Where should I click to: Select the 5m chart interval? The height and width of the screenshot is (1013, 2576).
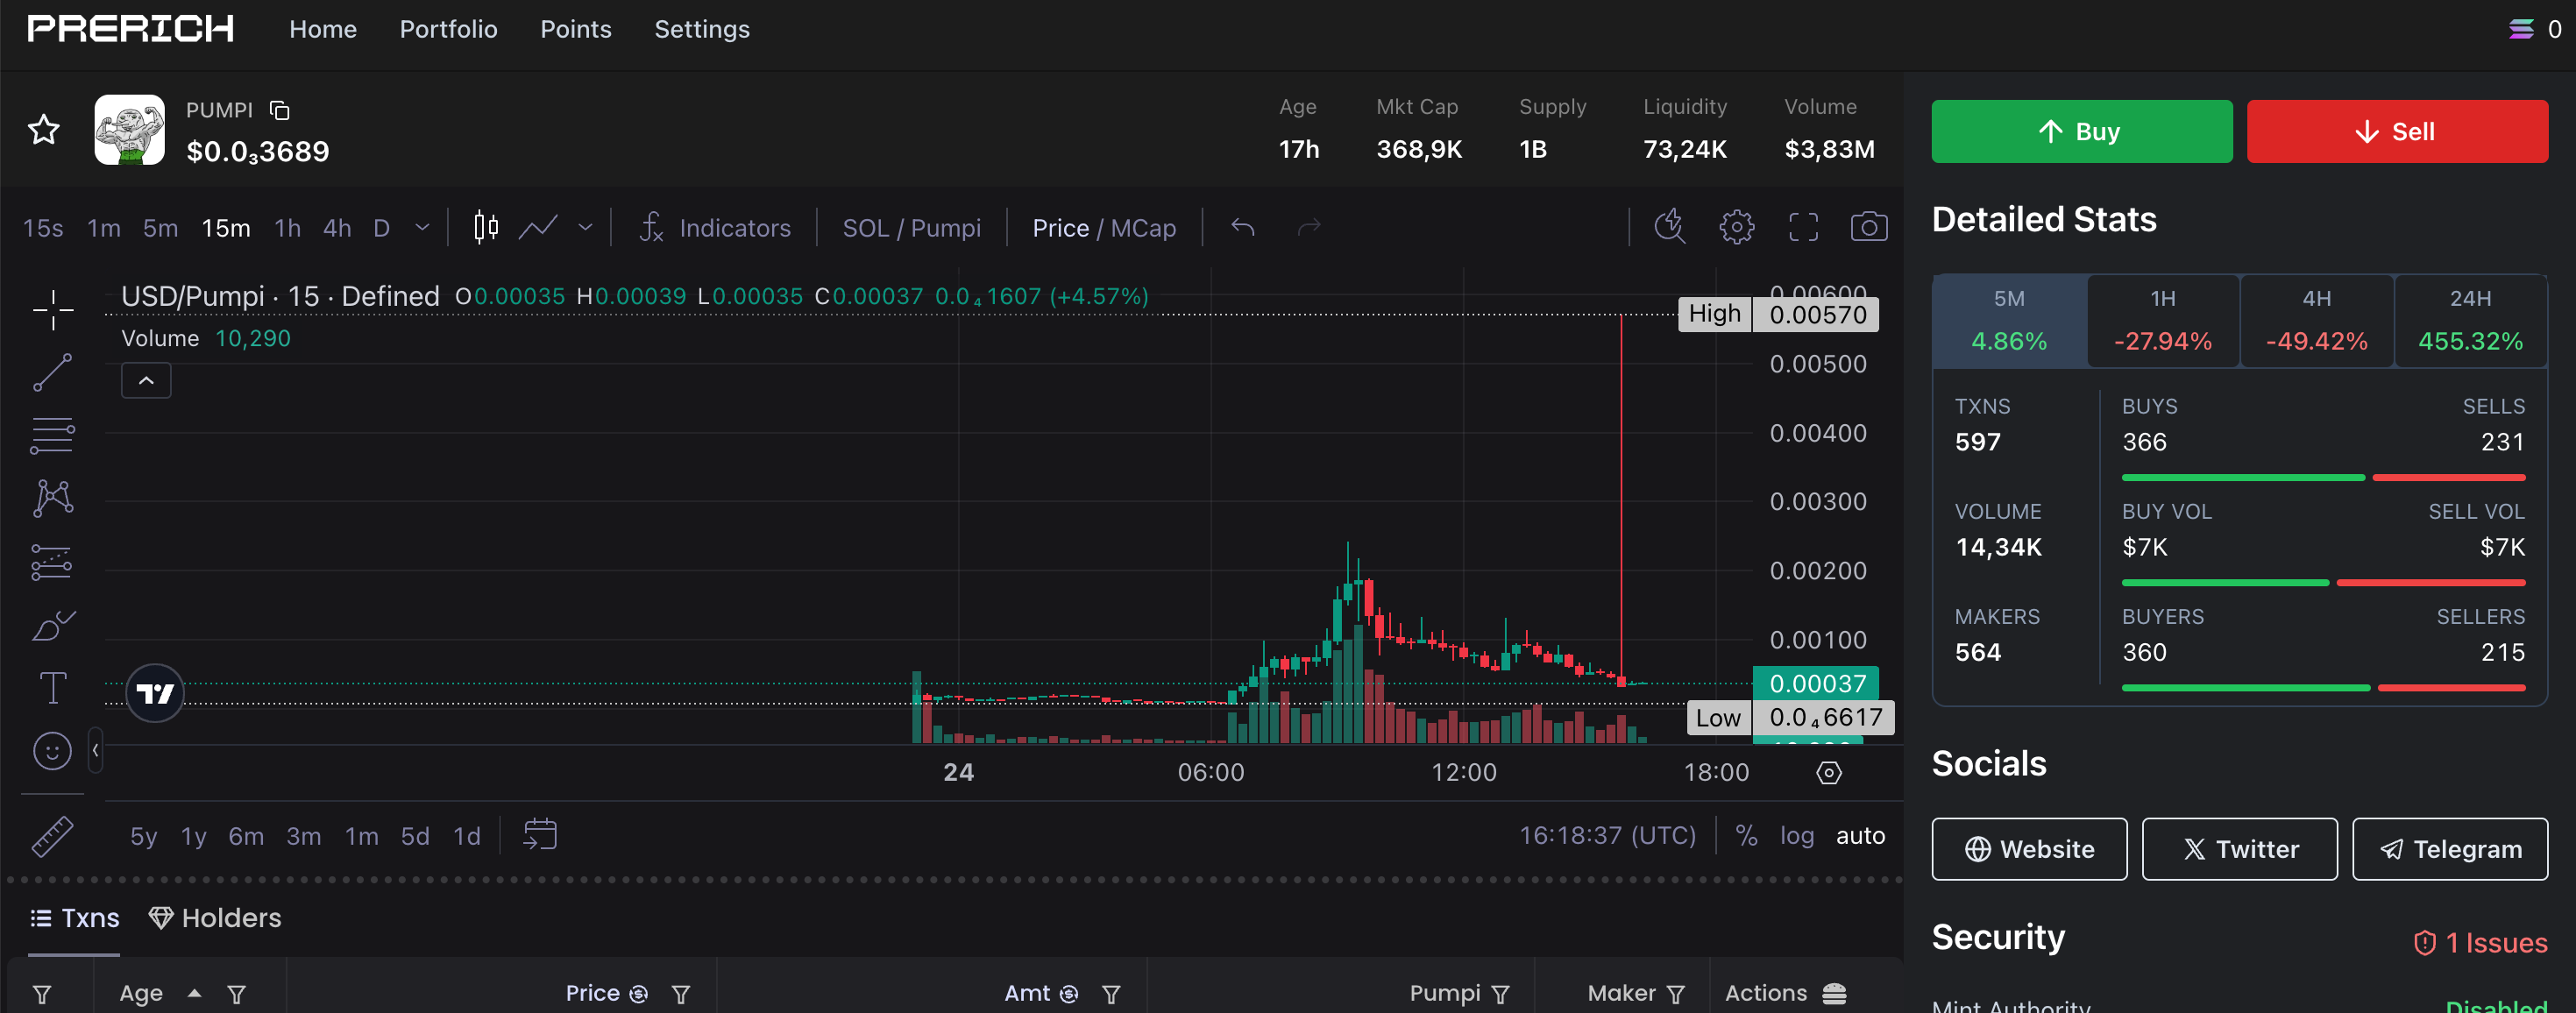tap(160, 228)
